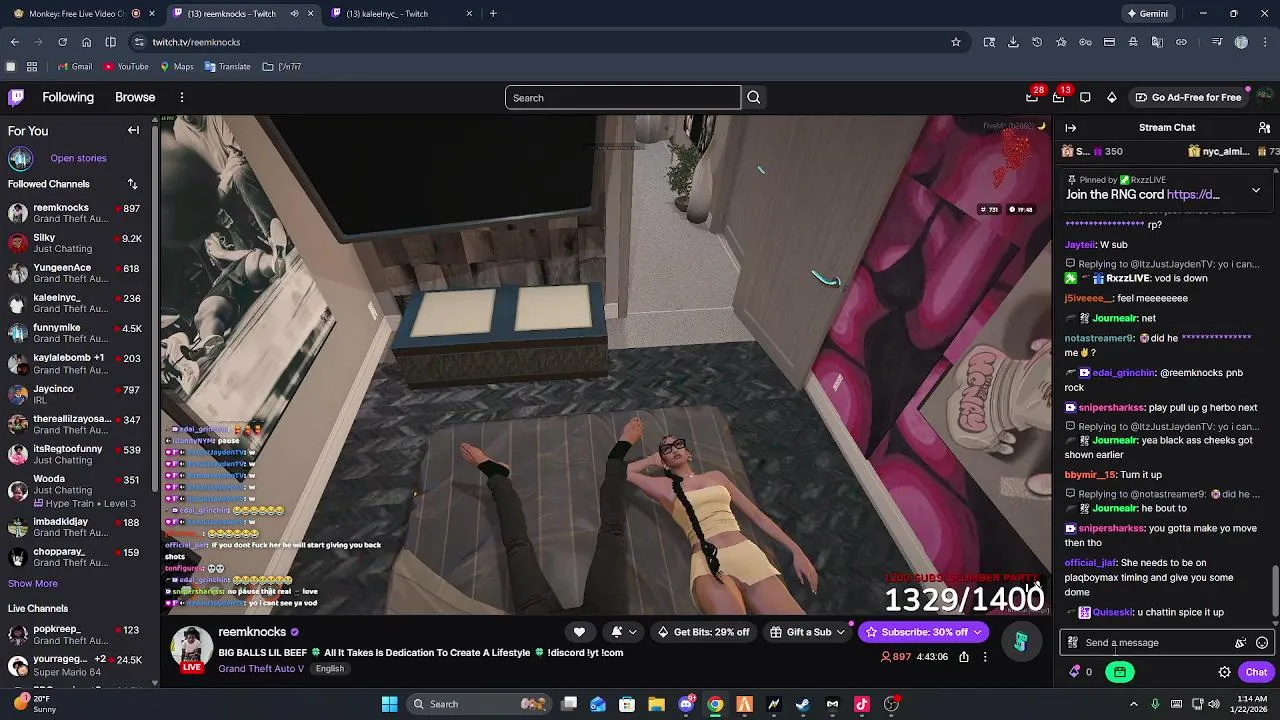Toggle media control playlist icon
This screenshot has width=1280, height=720.
point(1217,42)
